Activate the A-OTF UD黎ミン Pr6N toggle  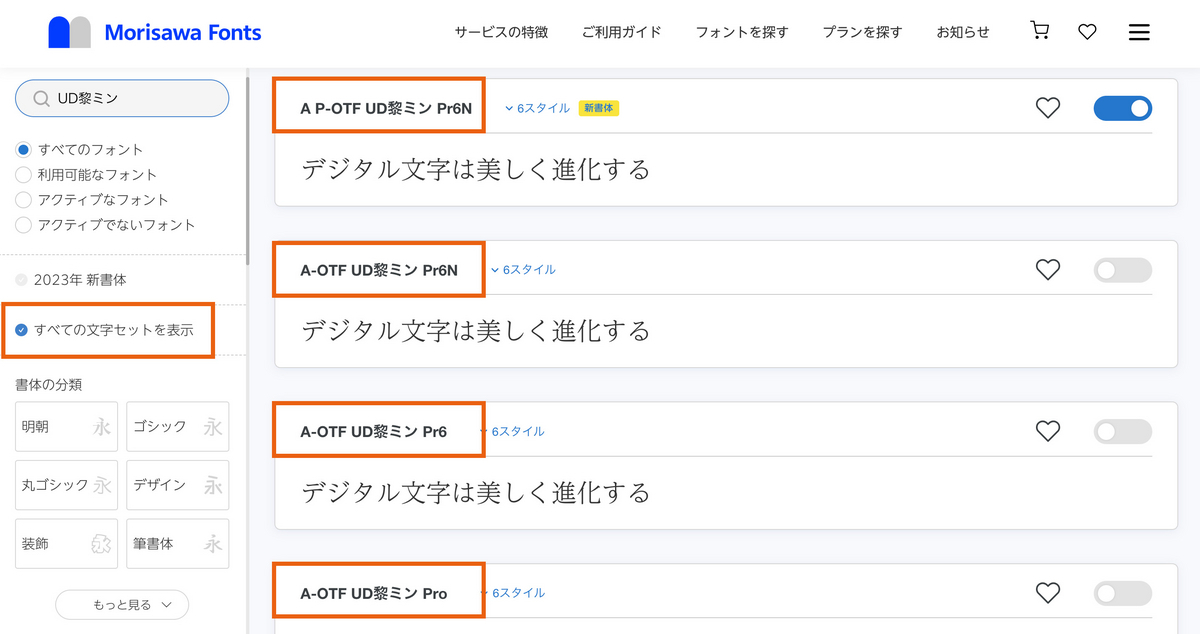[x=1123, y=270]
